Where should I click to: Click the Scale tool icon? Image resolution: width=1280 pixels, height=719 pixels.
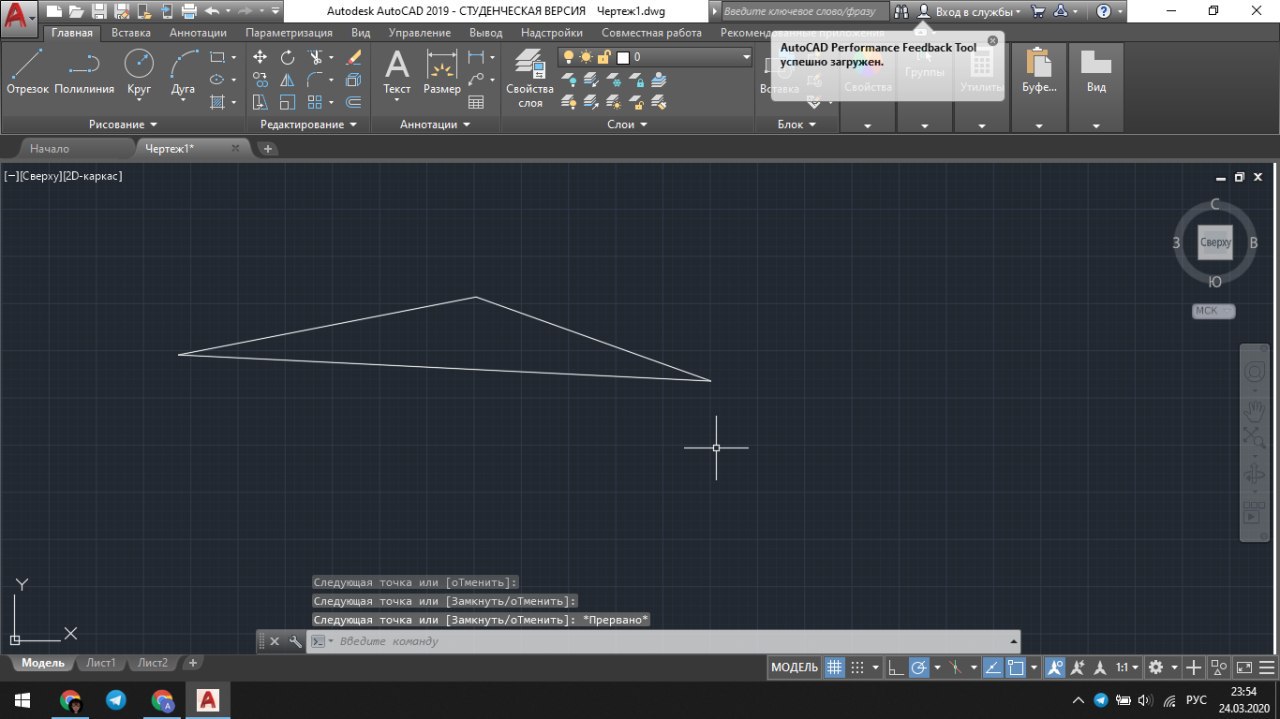pyautogui.click(x=288, y=101)
